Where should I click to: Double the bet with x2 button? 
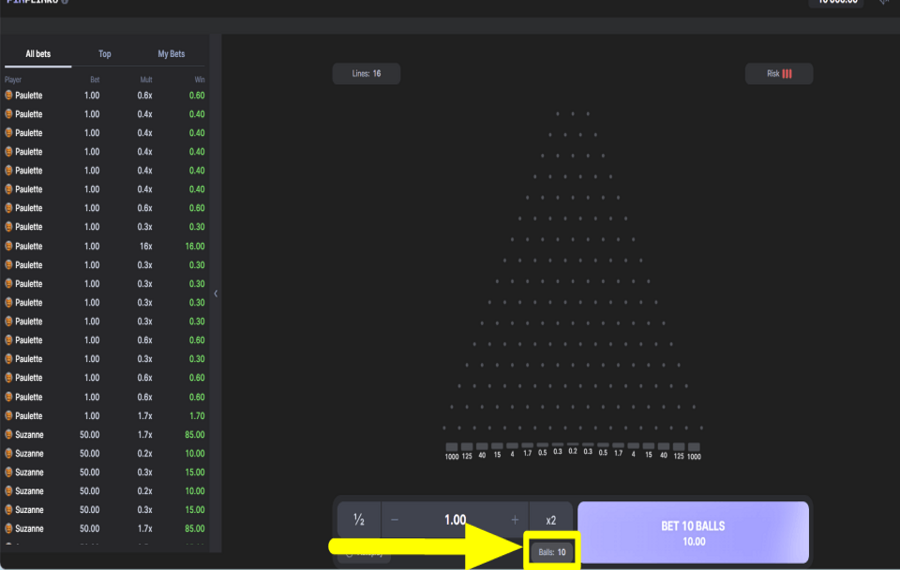pos(551,520)
